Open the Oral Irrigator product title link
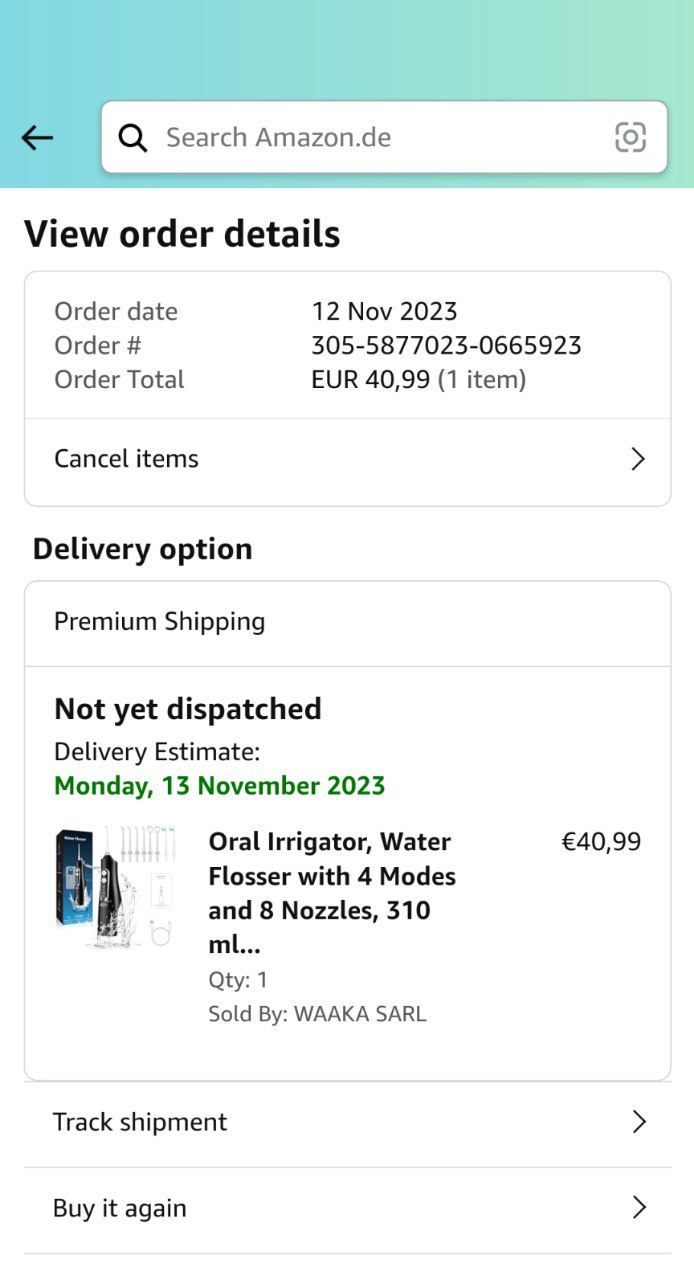This screenshot has width=694, height=1280. (332, 893)
